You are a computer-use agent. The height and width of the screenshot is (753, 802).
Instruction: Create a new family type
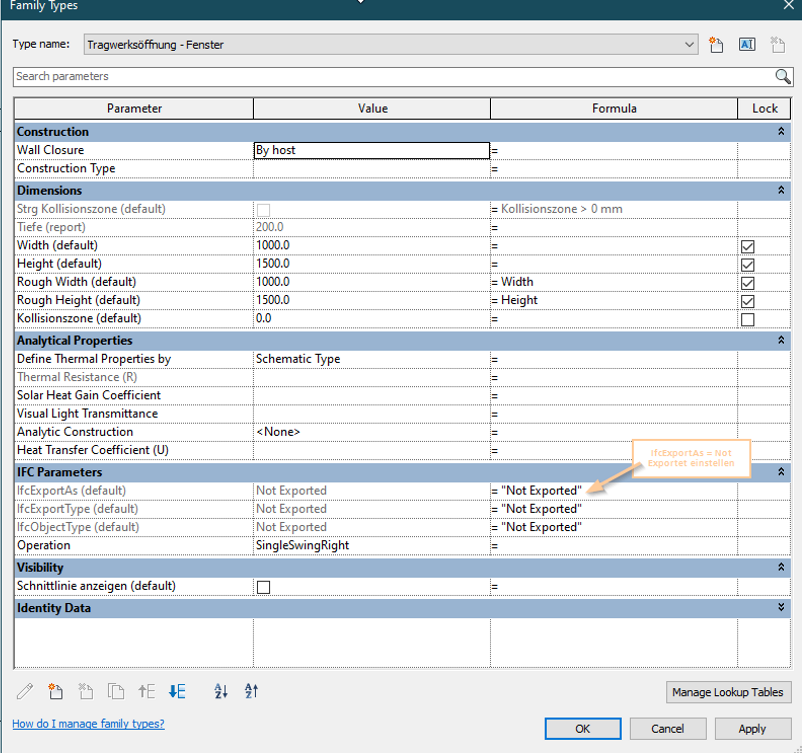[717, 44]
